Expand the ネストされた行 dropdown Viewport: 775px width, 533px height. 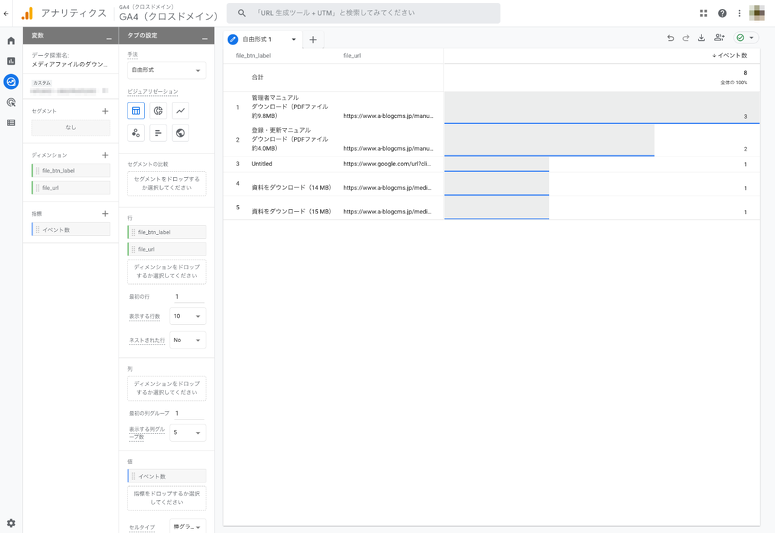tap(187, 340)
